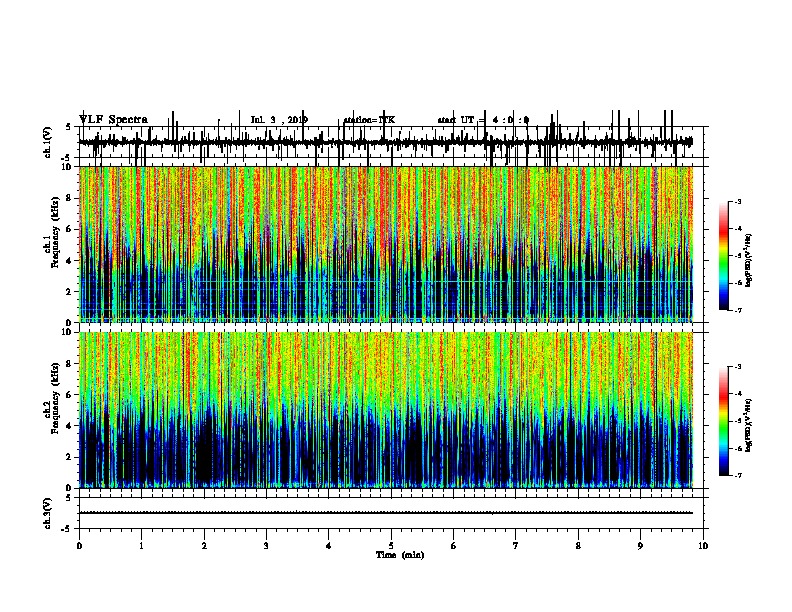Screen dimensions: 792x612
Task: Click the "-3" label on ch.1 color scale
Action: [737, 201]
